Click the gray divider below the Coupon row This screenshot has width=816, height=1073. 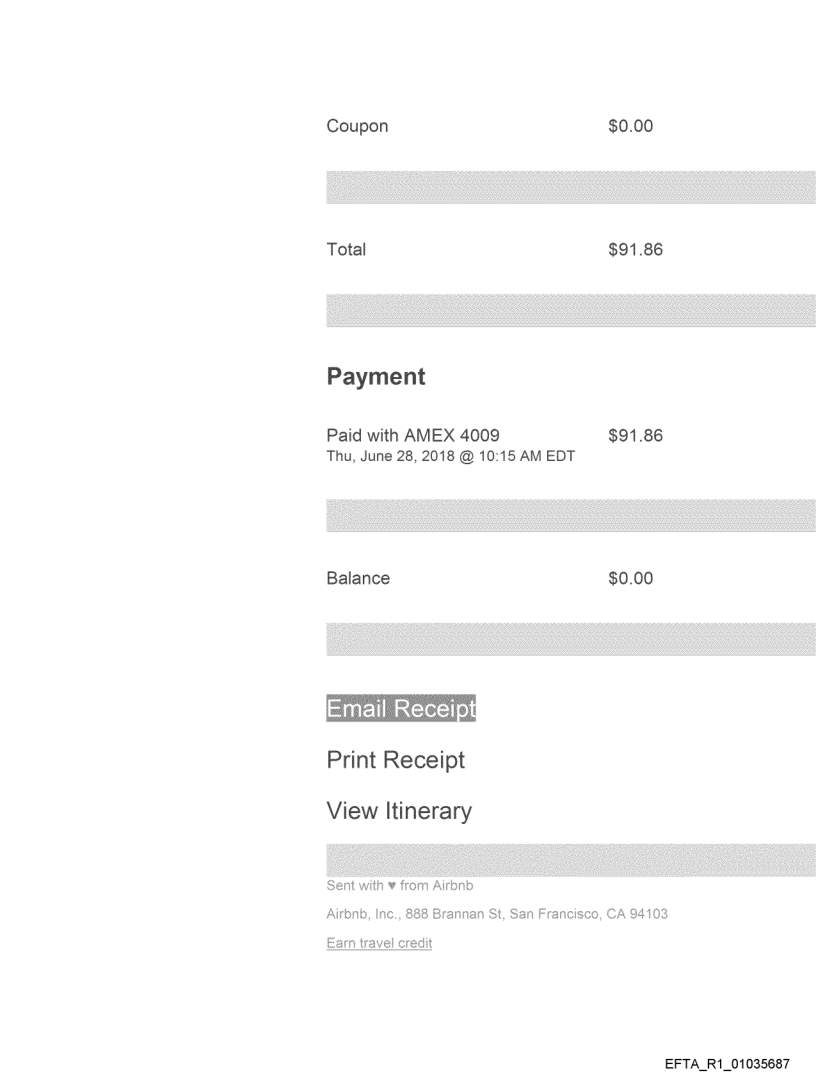pos(570,187)
